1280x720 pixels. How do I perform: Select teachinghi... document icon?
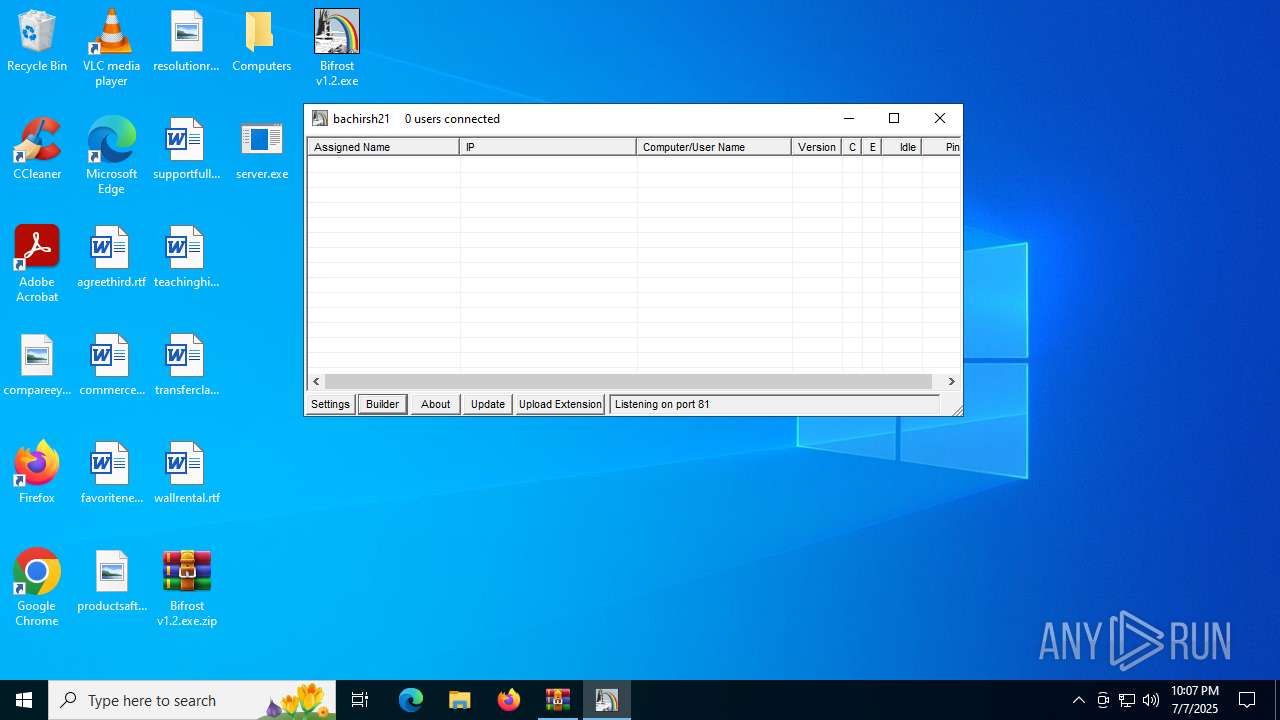pyautogui.click(x=186, y=258)
